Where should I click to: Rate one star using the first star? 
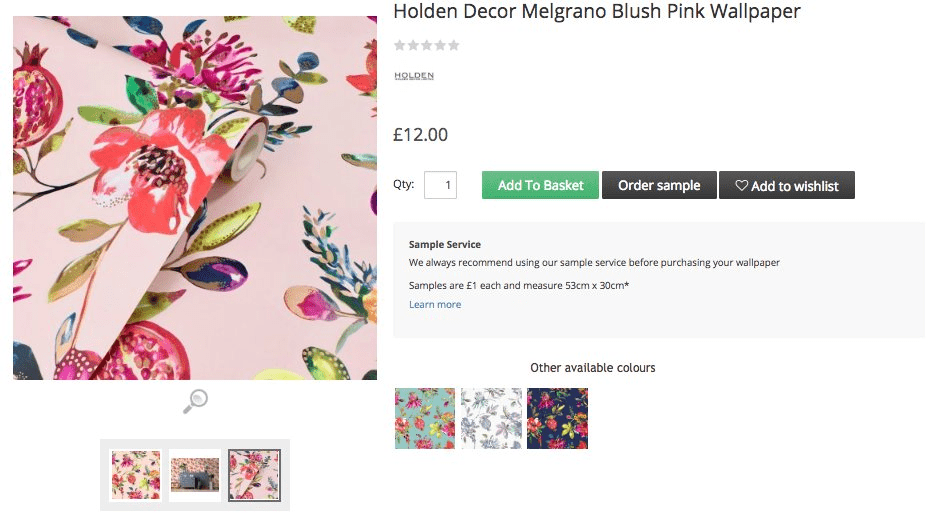point(400,45)
